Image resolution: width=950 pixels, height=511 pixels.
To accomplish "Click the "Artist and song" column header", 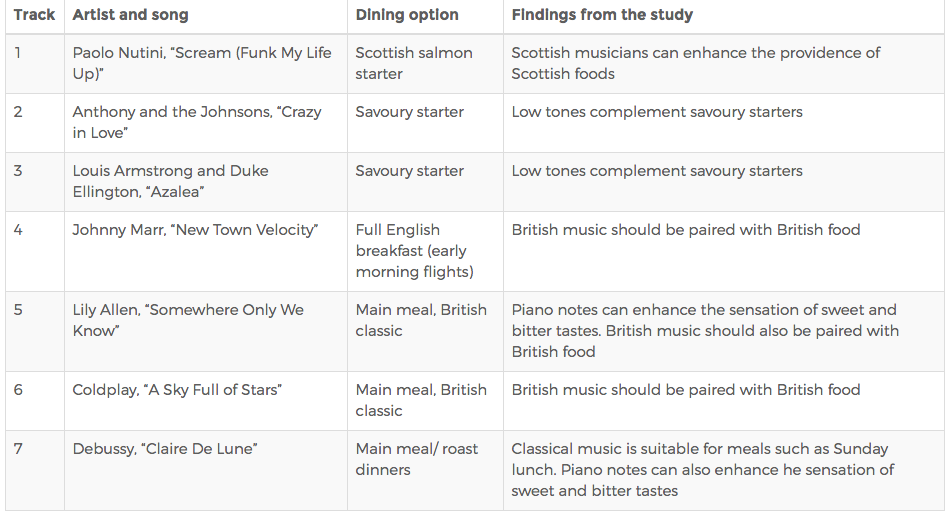I will point(130,15).
